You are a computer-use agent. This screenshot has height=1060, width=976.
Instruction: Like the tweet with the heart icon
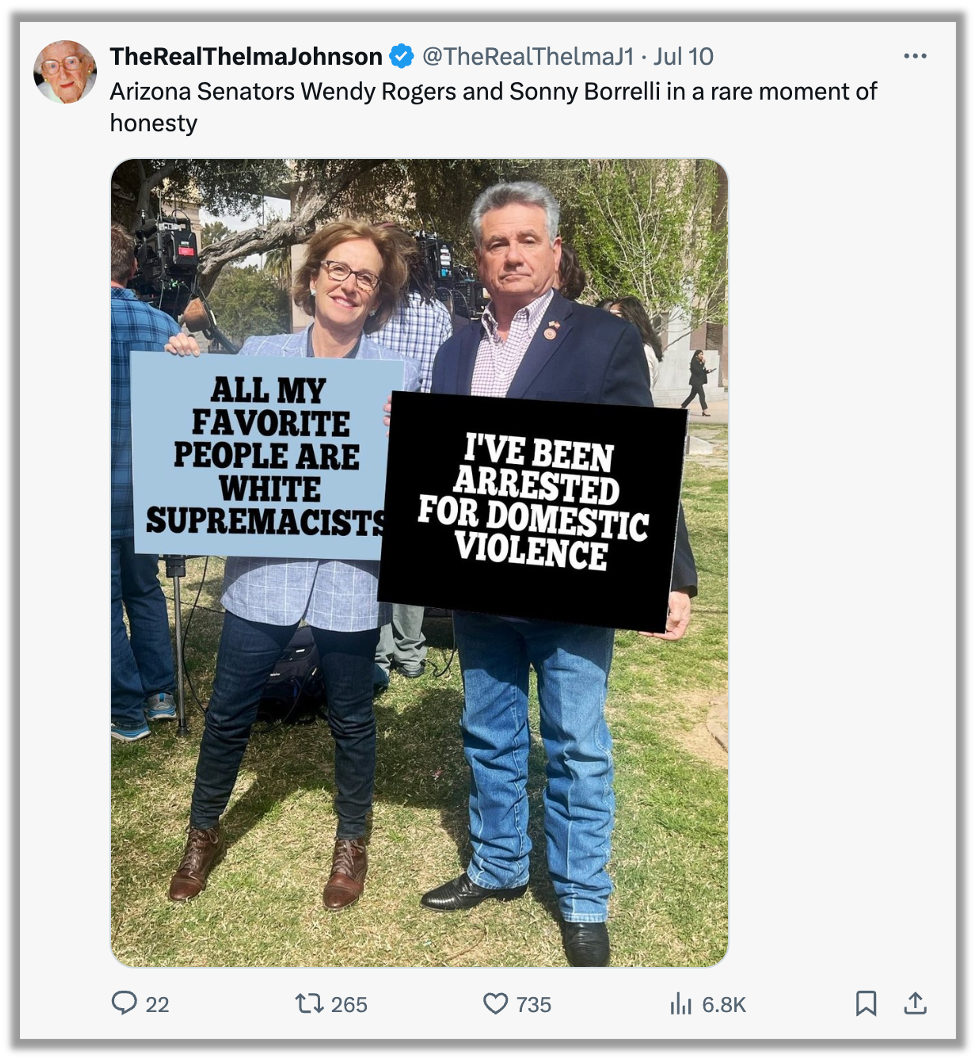click(x=495, y=1004)
